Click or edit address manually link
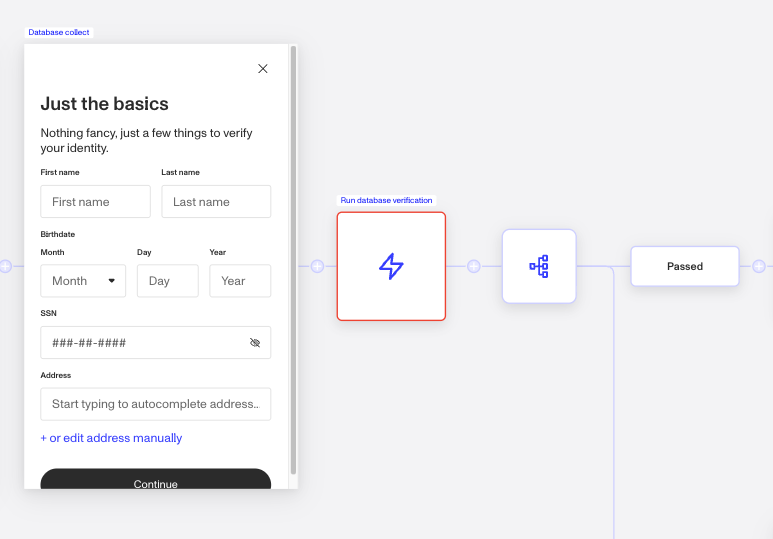 (111, 438)
